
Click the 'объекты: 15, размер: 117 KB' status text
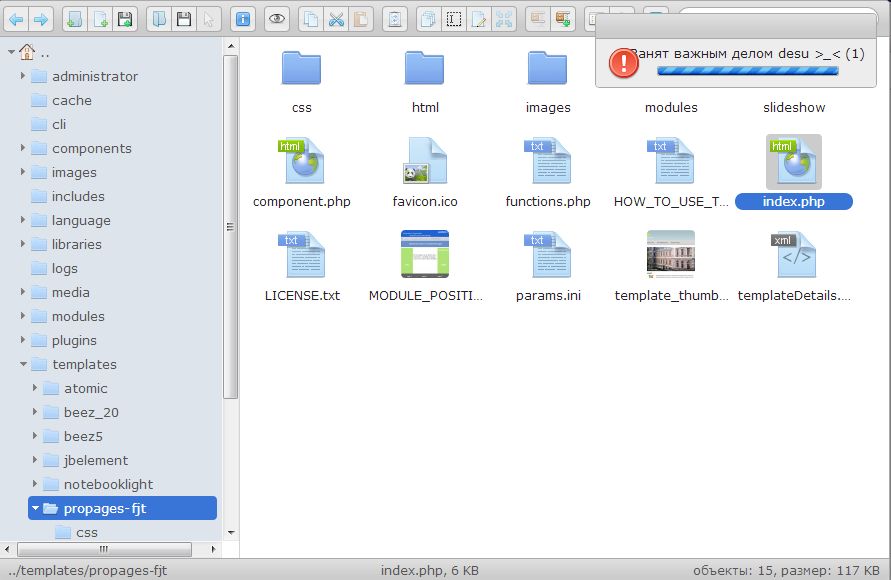click(x=786, y=570)
